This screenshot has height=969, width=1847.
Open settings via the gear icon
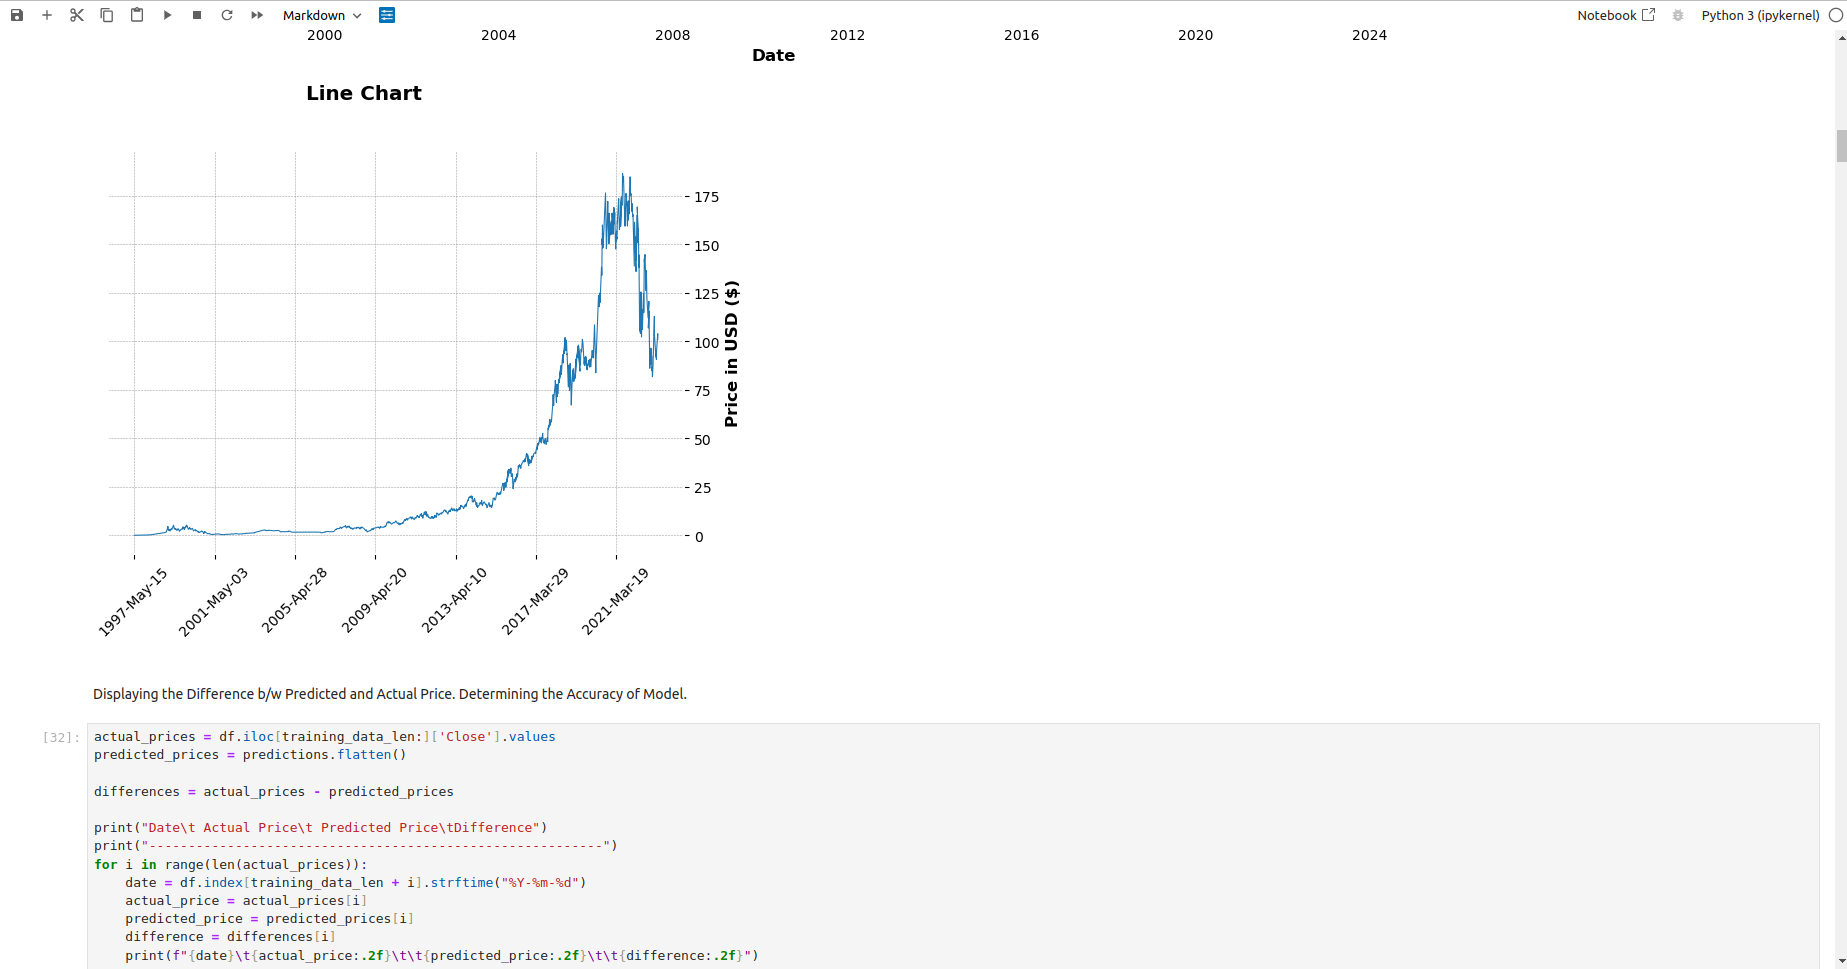pos(1677,15)
